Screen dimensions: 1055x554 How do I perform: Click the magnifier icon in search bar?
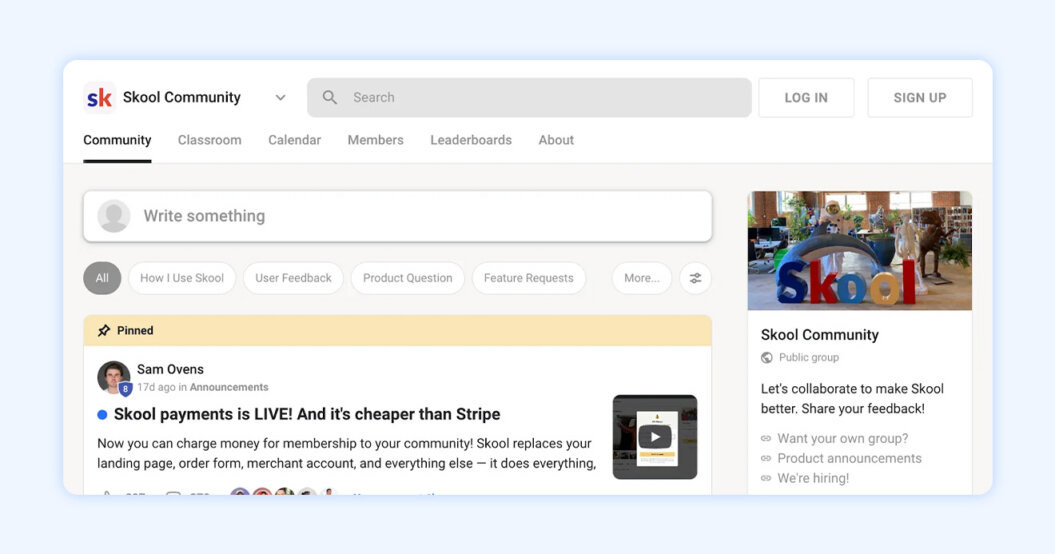coord(330,98)
